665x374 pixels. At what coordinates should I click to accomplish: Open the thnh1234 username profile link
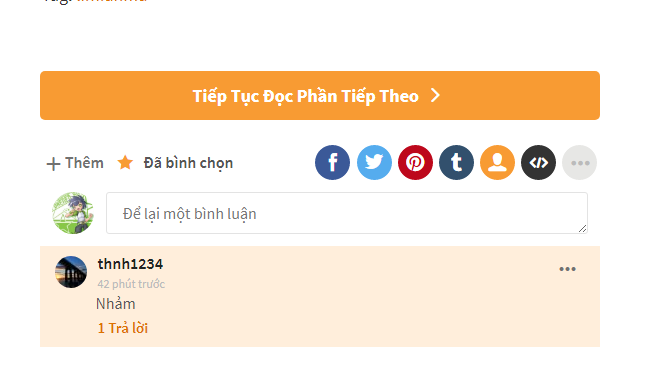click(x=130, y=264)
